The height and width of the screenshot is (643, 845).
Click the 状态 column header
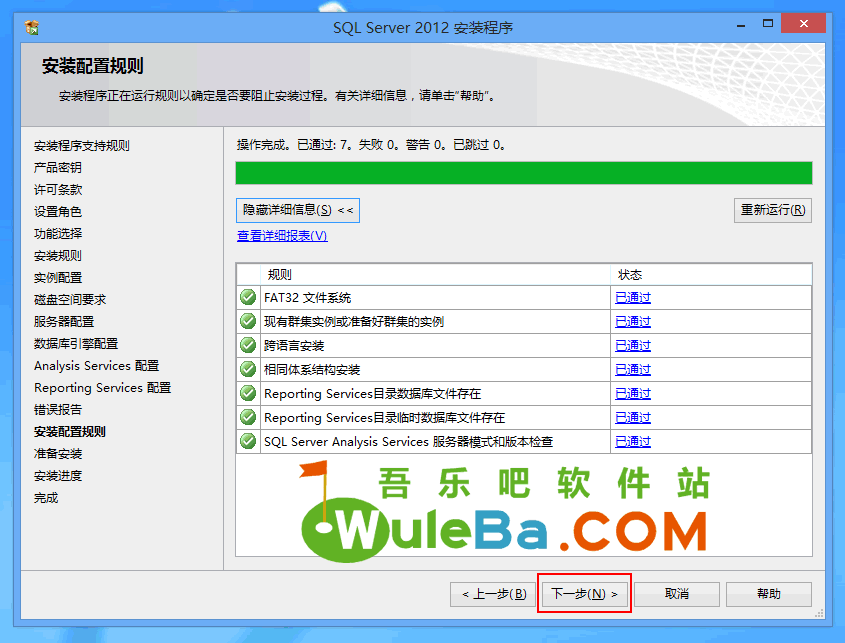coord(711,275)
